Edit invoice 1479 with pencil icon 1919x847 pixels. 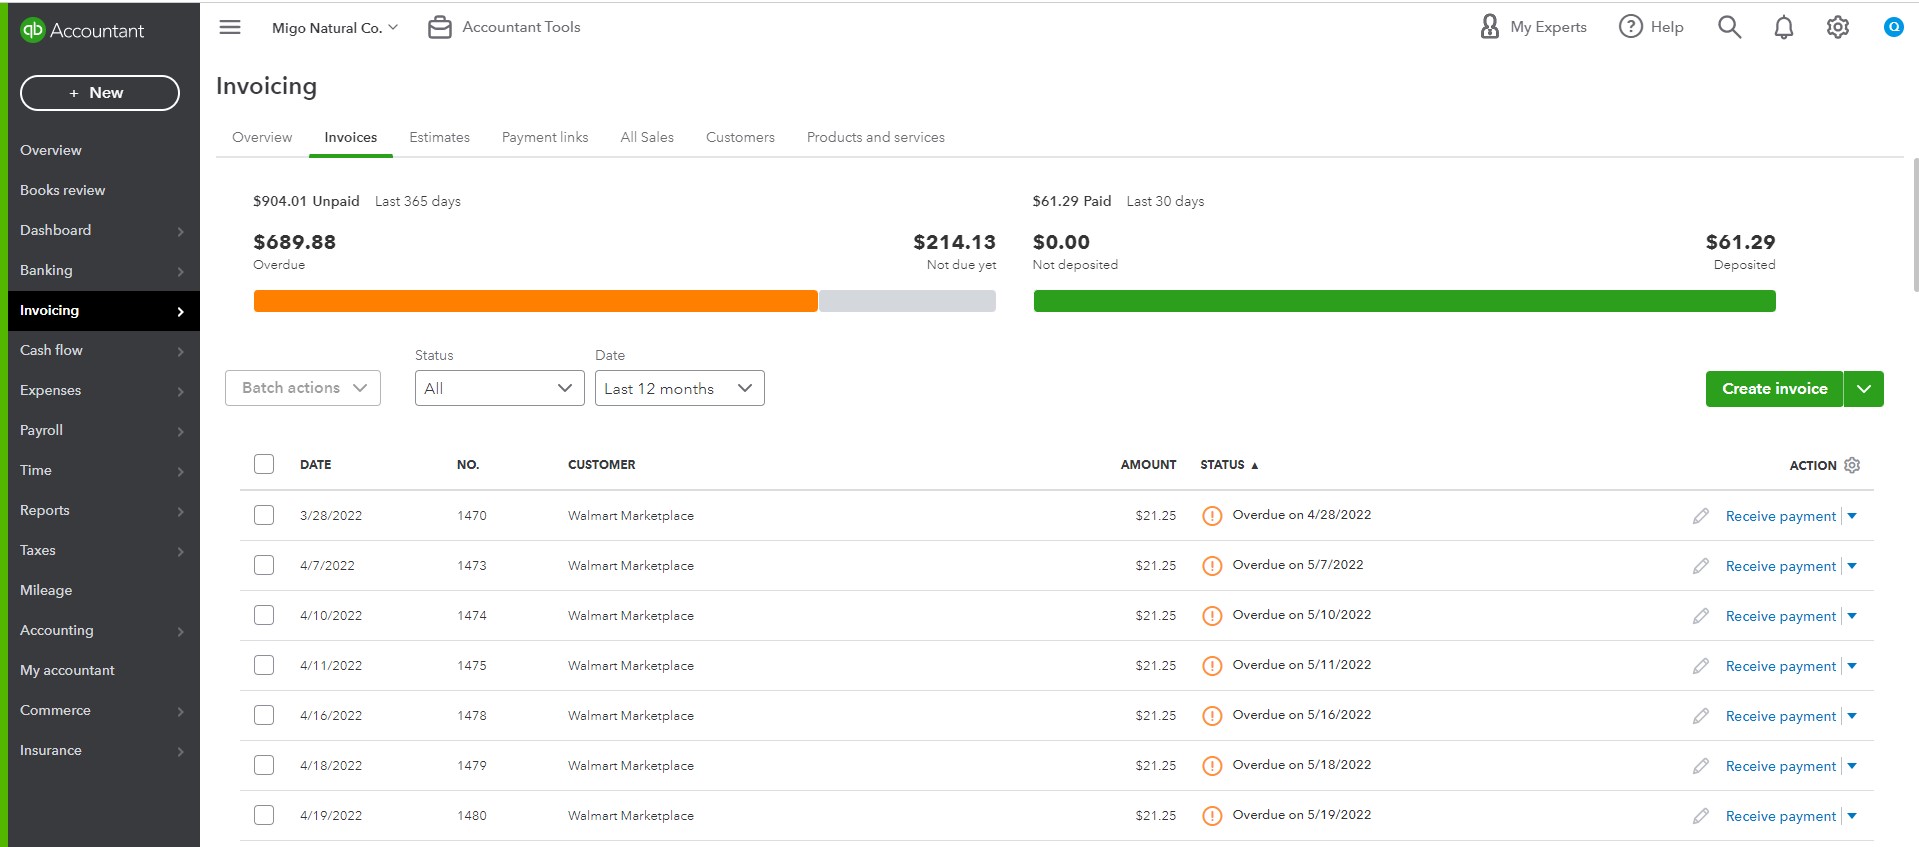1700,766
